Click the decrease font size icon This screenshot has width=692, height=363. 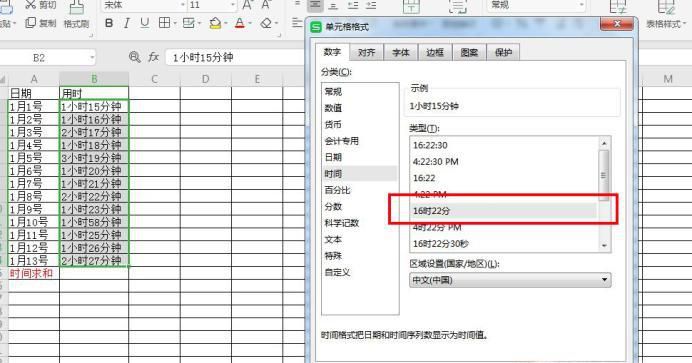pyautogui.click(x=266, y=5)
